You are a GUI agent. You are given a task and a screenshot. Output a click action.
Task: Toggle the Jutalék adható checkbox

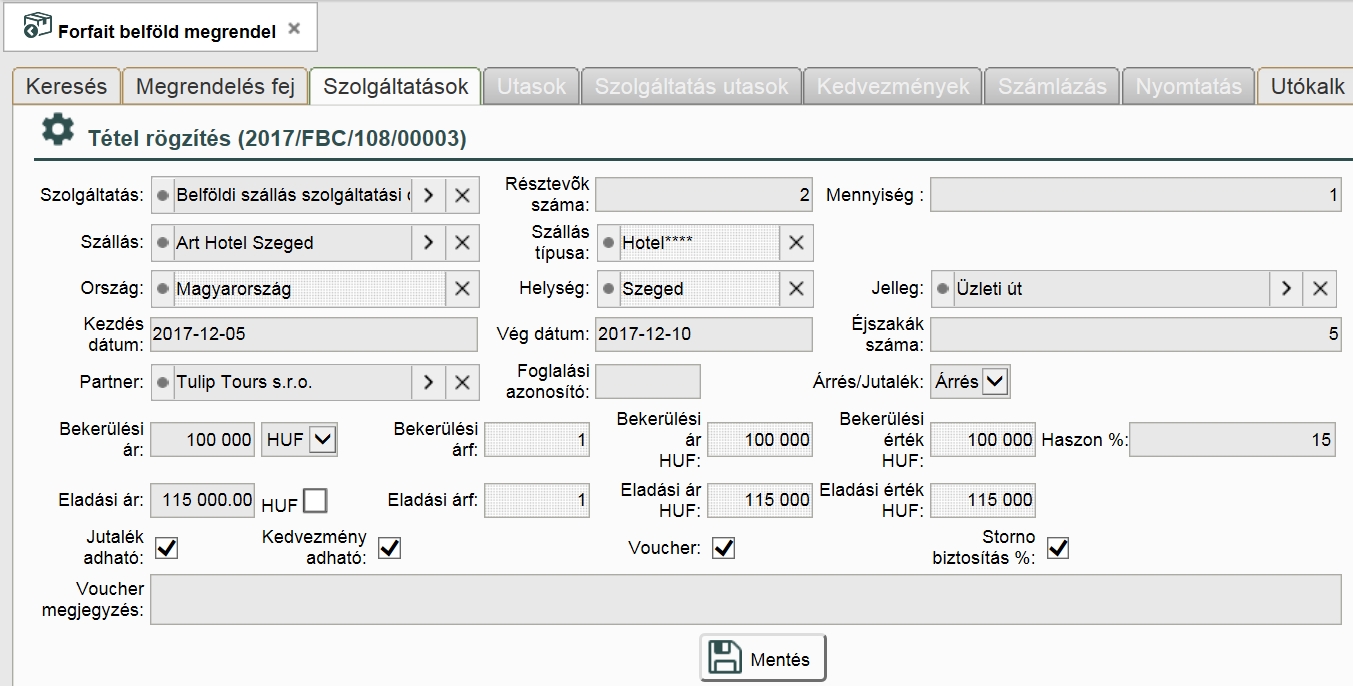tap(166, 548)
